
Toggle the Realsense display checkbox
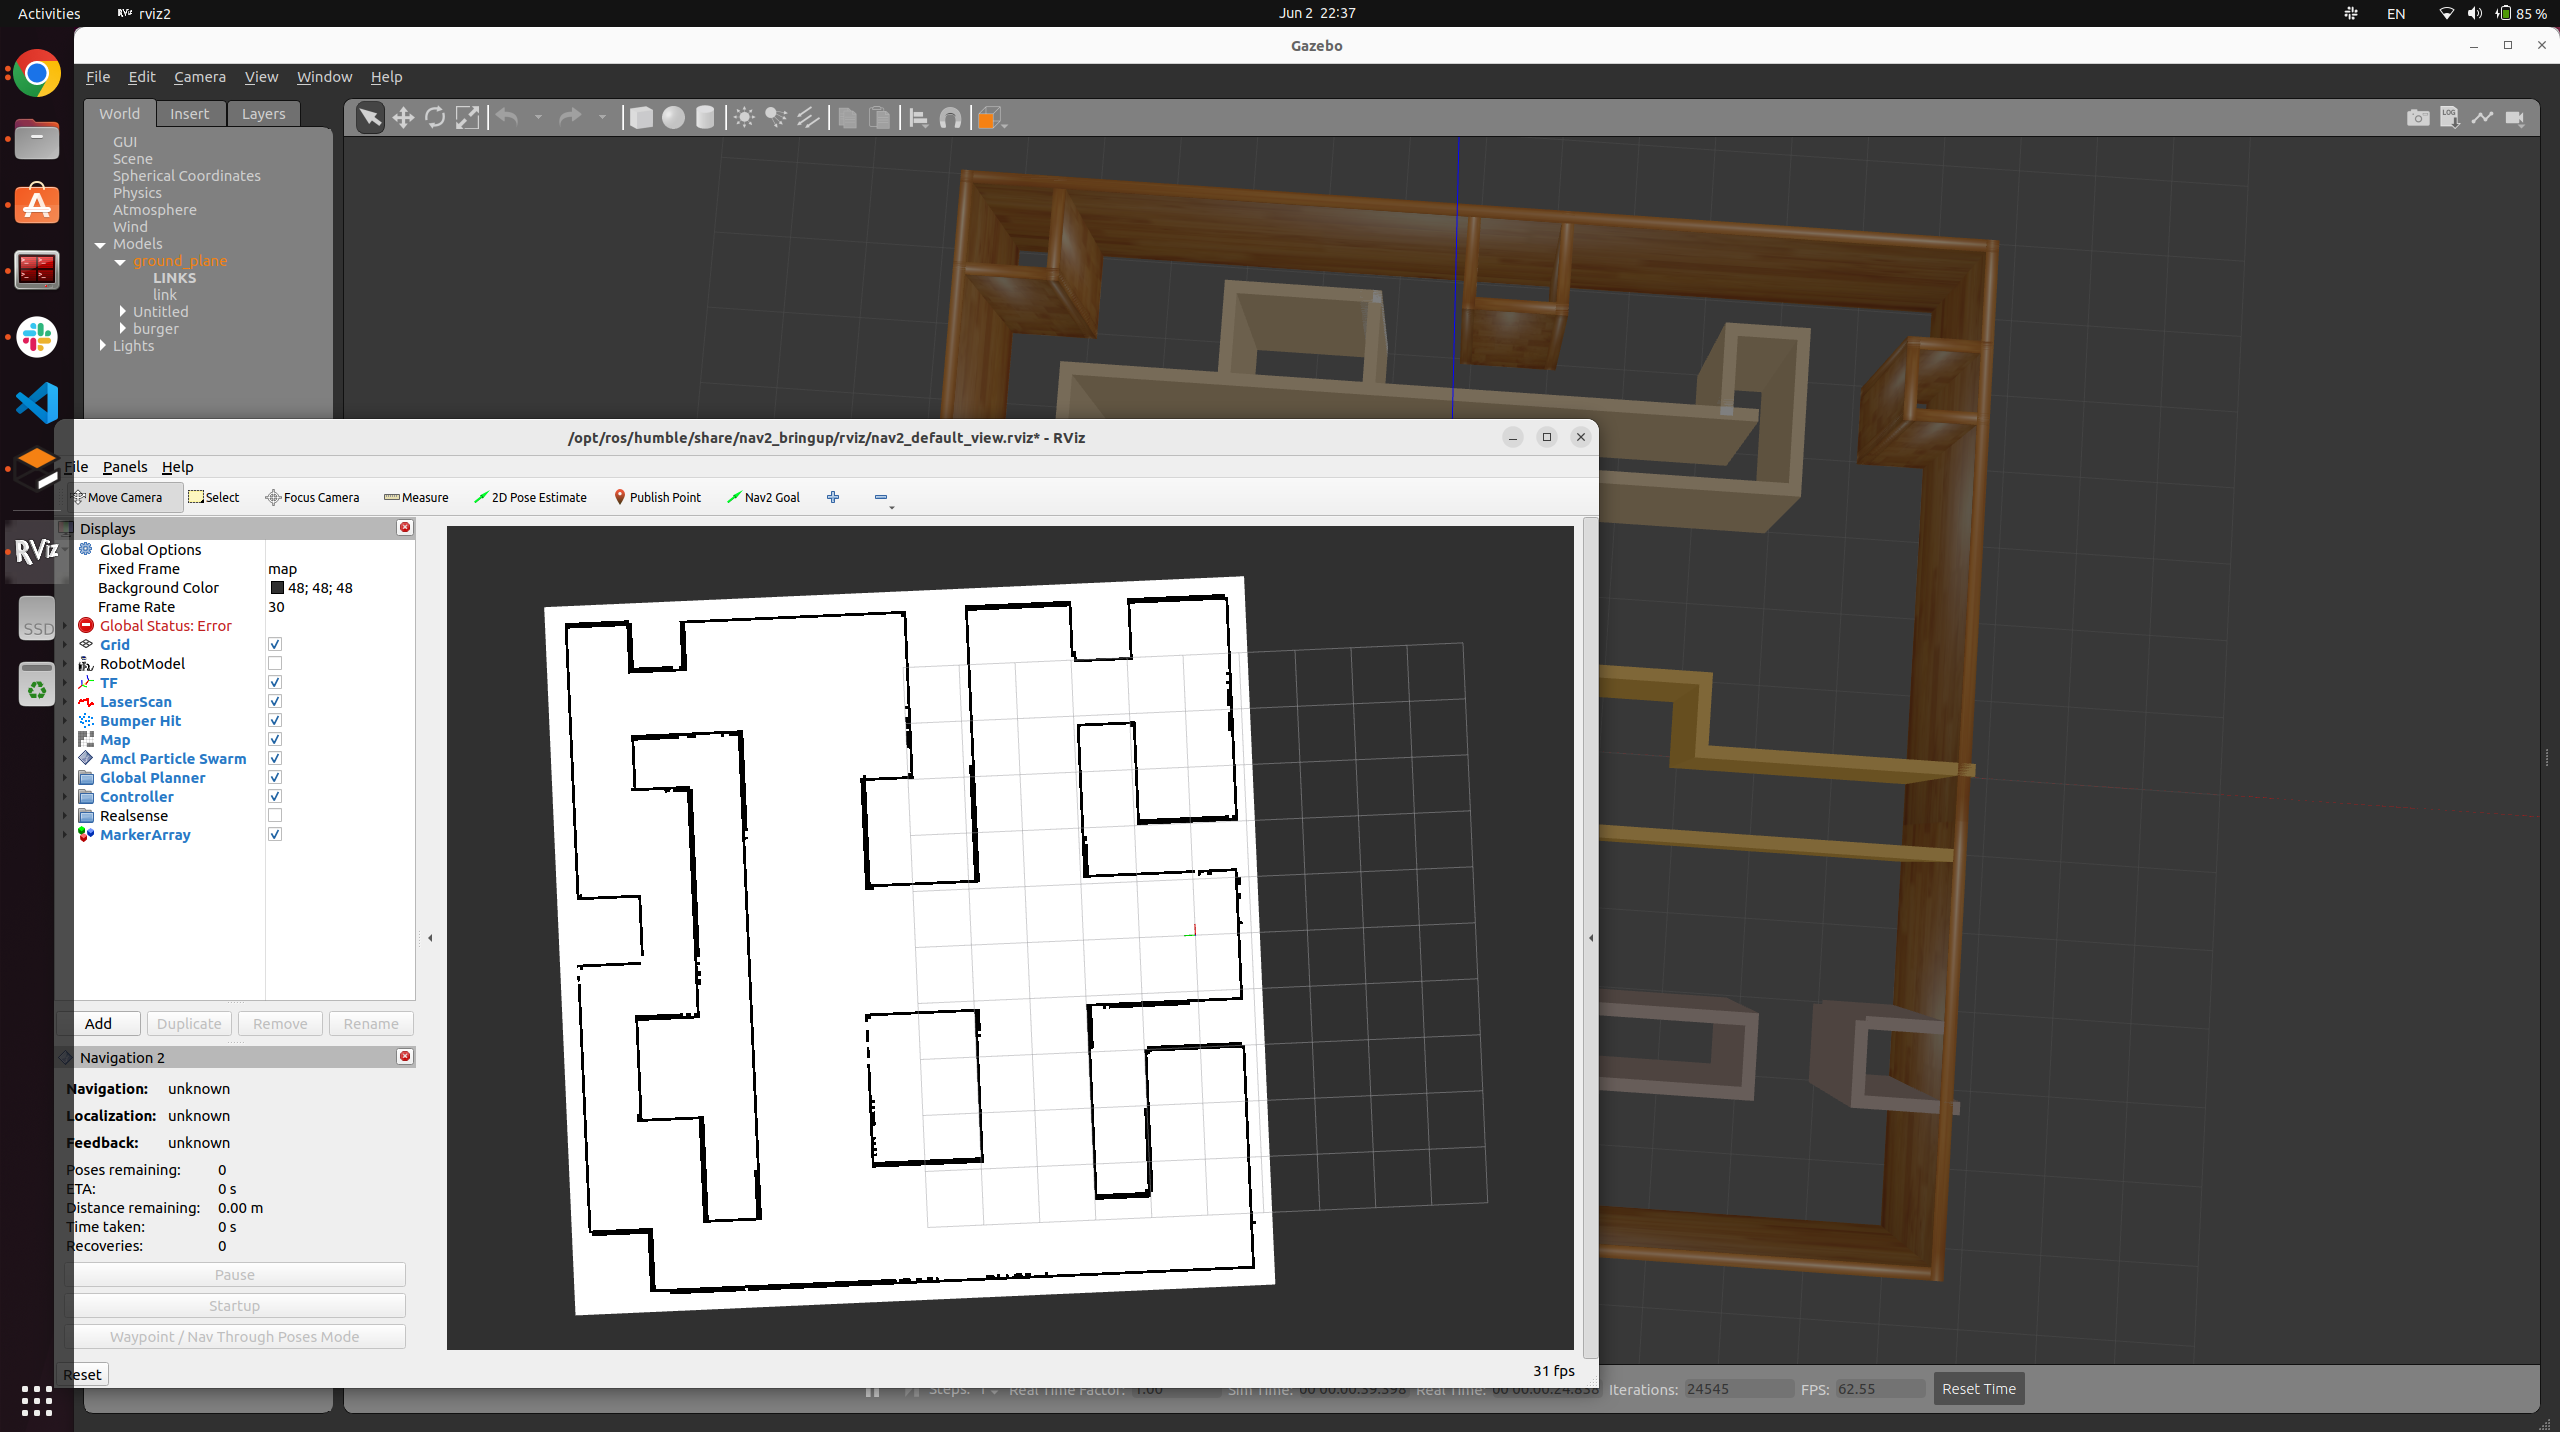[x=275, y=815]
